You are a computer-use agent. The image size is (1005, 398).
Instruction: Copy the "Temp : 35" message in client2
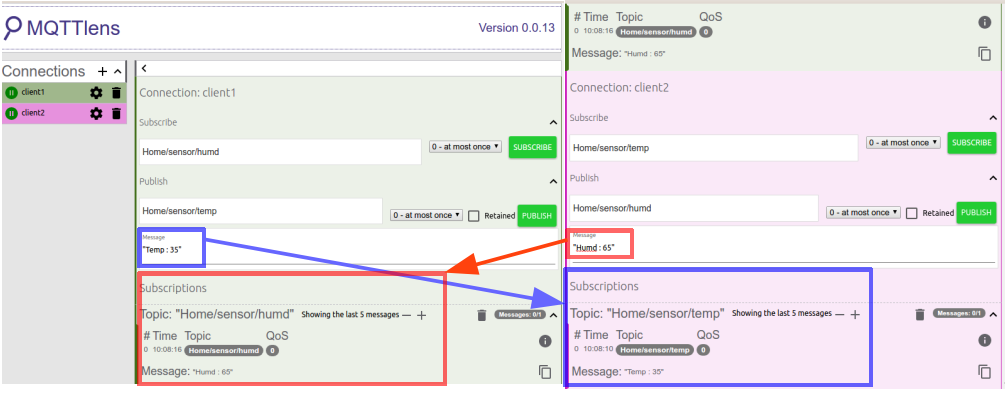tap(984, 371)
